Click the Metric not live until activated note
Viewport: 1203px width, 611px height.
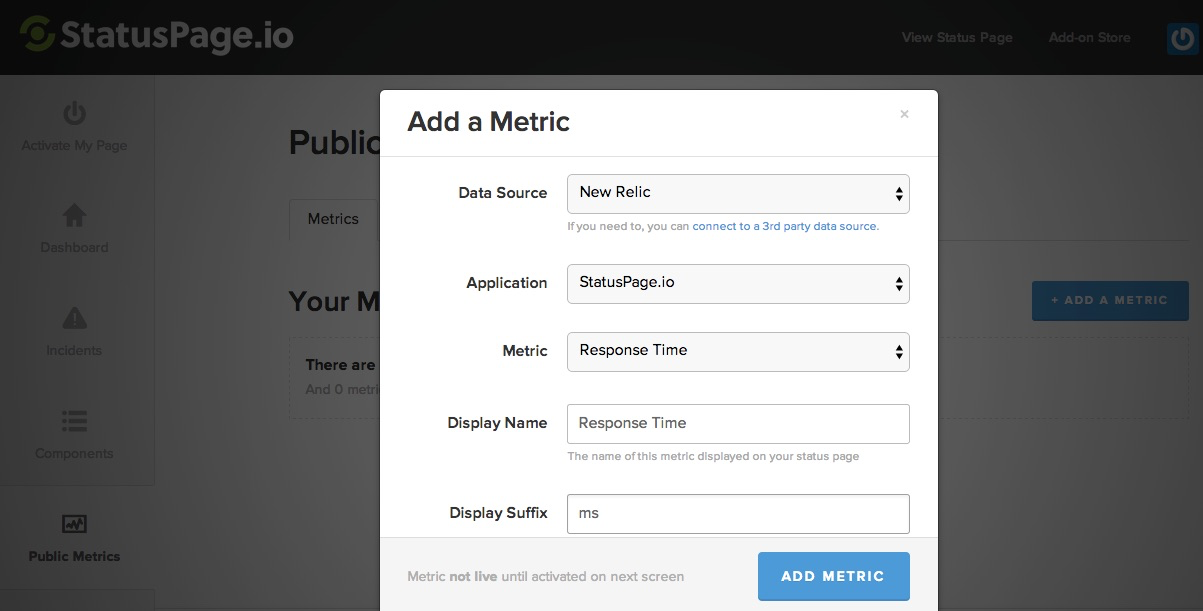546,576
